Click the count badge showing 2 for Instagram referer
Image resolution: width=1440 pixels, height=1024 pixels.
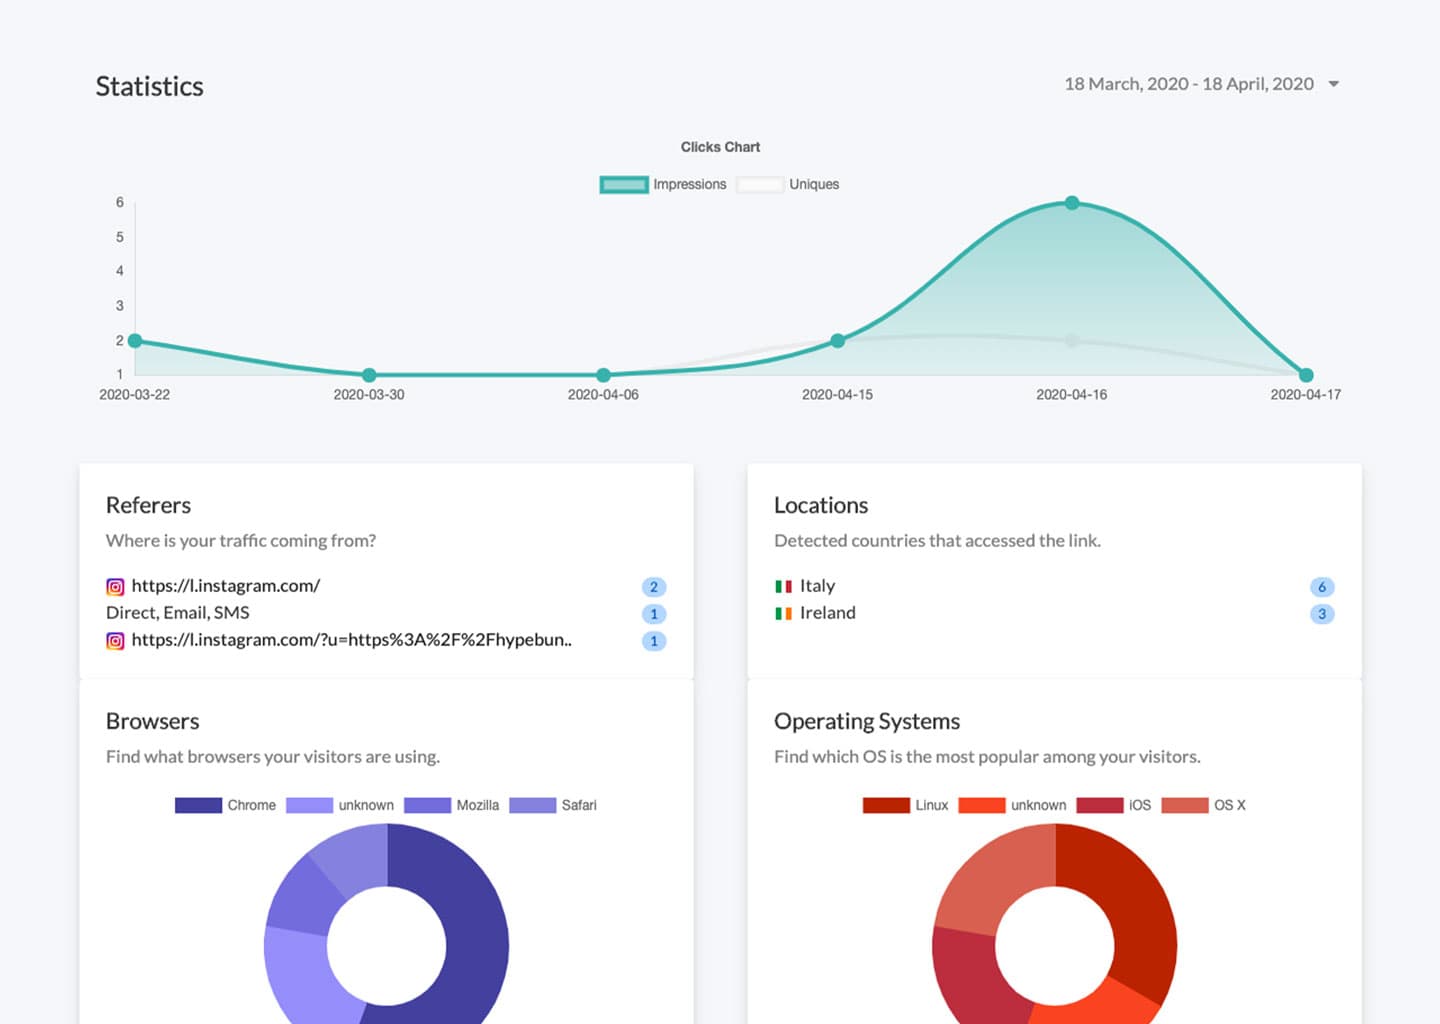(x=653, y=587)
